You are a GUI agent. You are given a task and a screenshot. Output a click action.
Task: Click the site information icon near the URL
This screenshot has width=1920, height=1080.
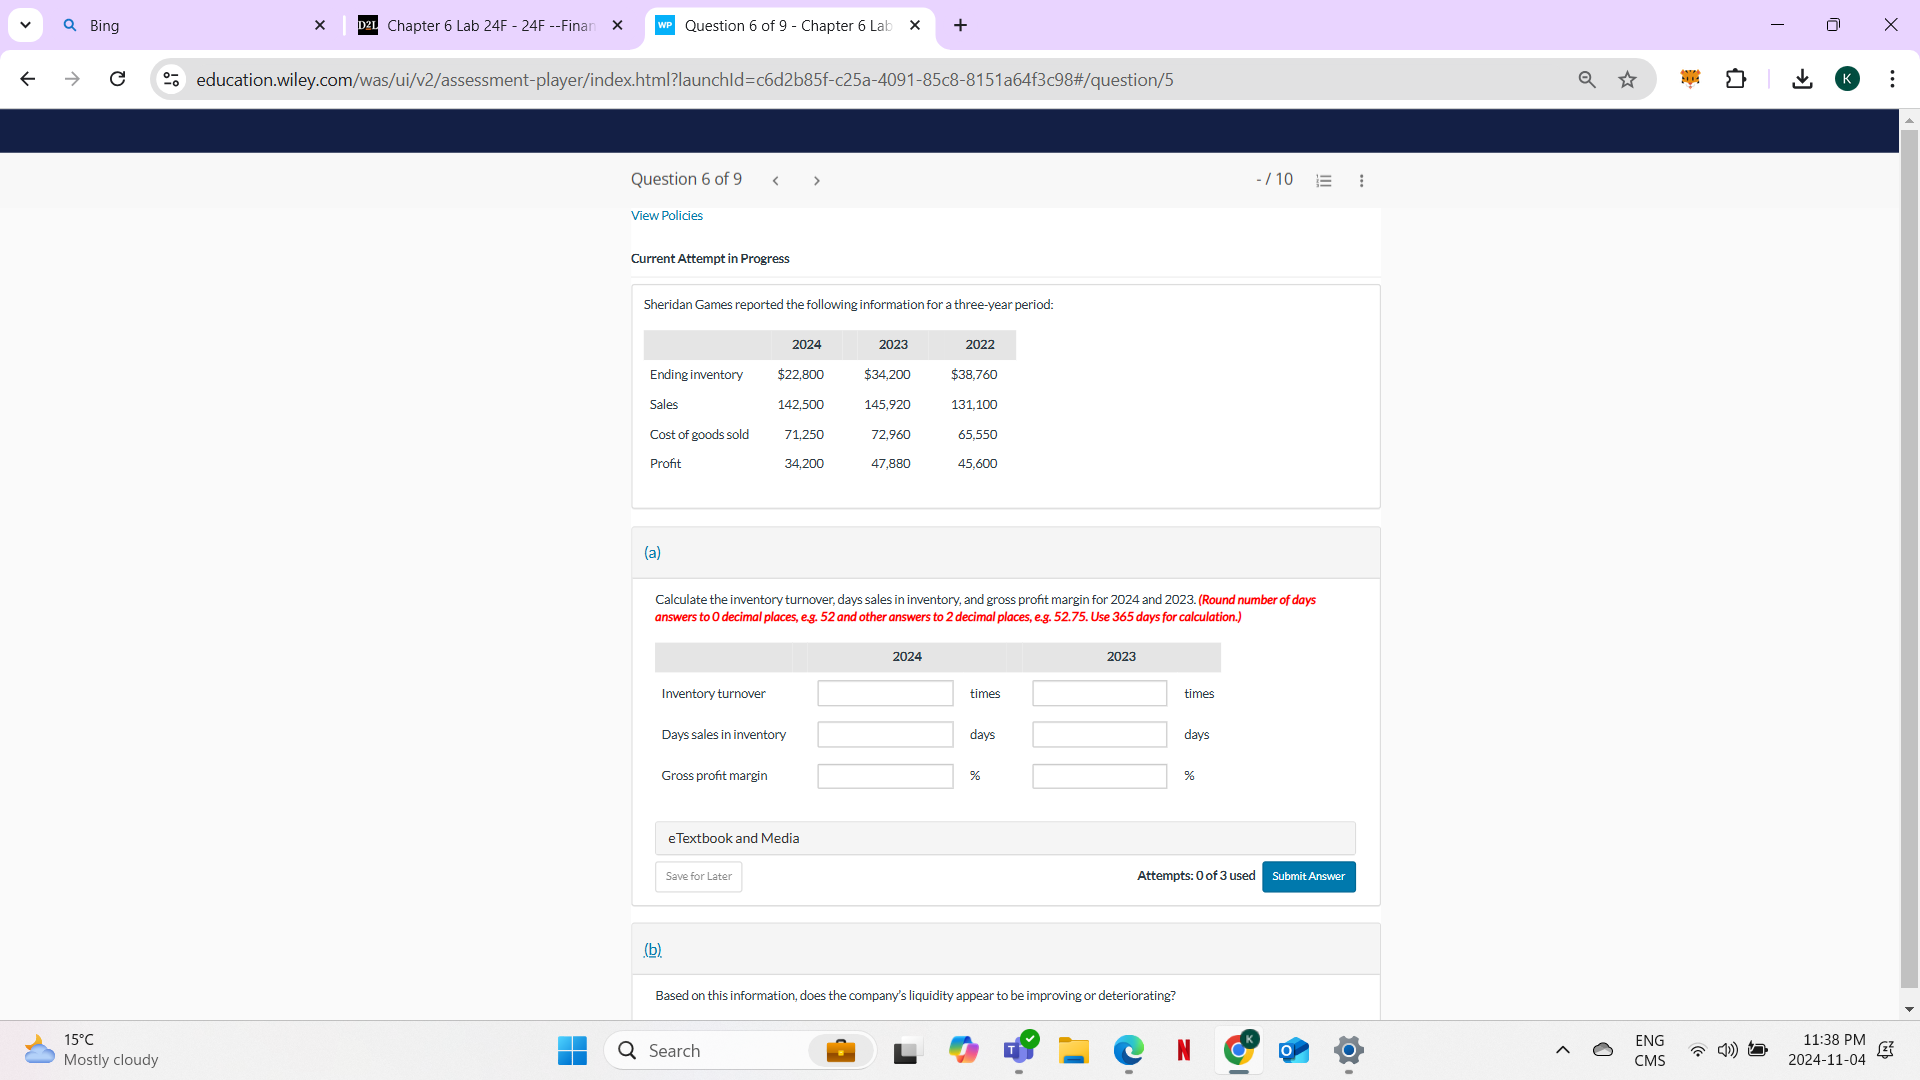171,79
